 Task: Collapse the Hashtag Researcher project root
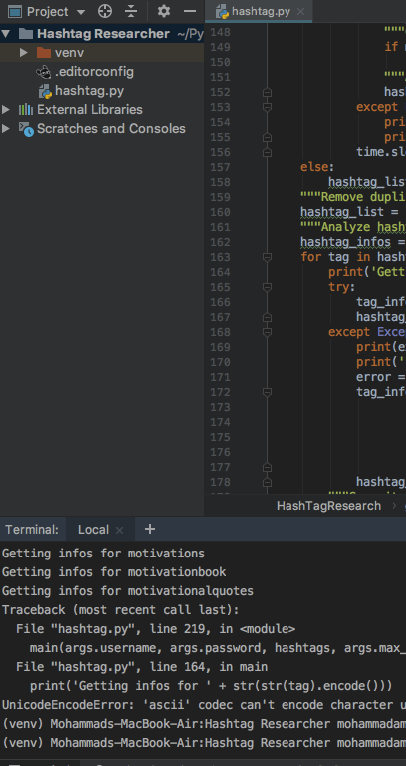6,34
